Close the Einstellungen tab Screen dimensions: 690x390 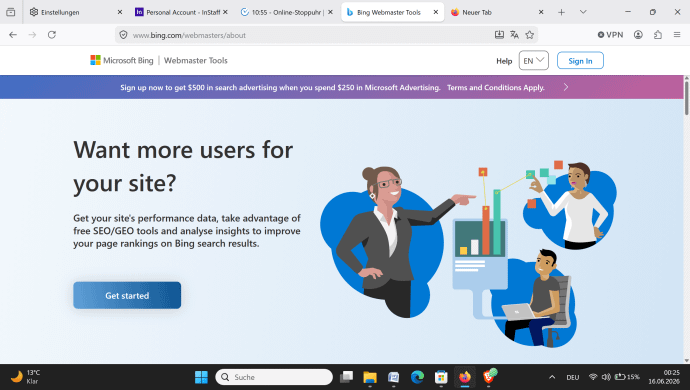click(120, 12)
